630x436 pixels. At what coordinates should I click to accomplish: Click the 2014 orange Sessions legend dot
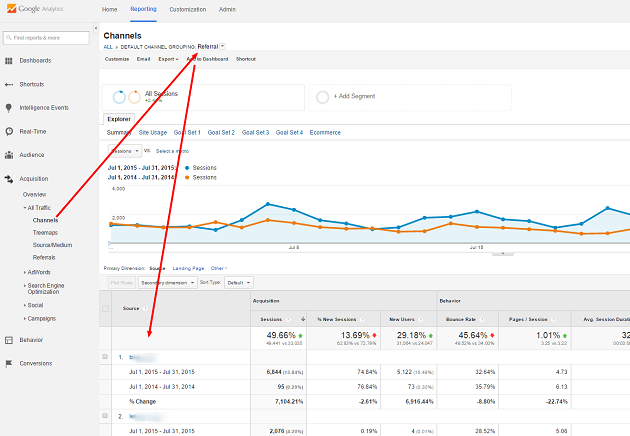tap(187, 178)
